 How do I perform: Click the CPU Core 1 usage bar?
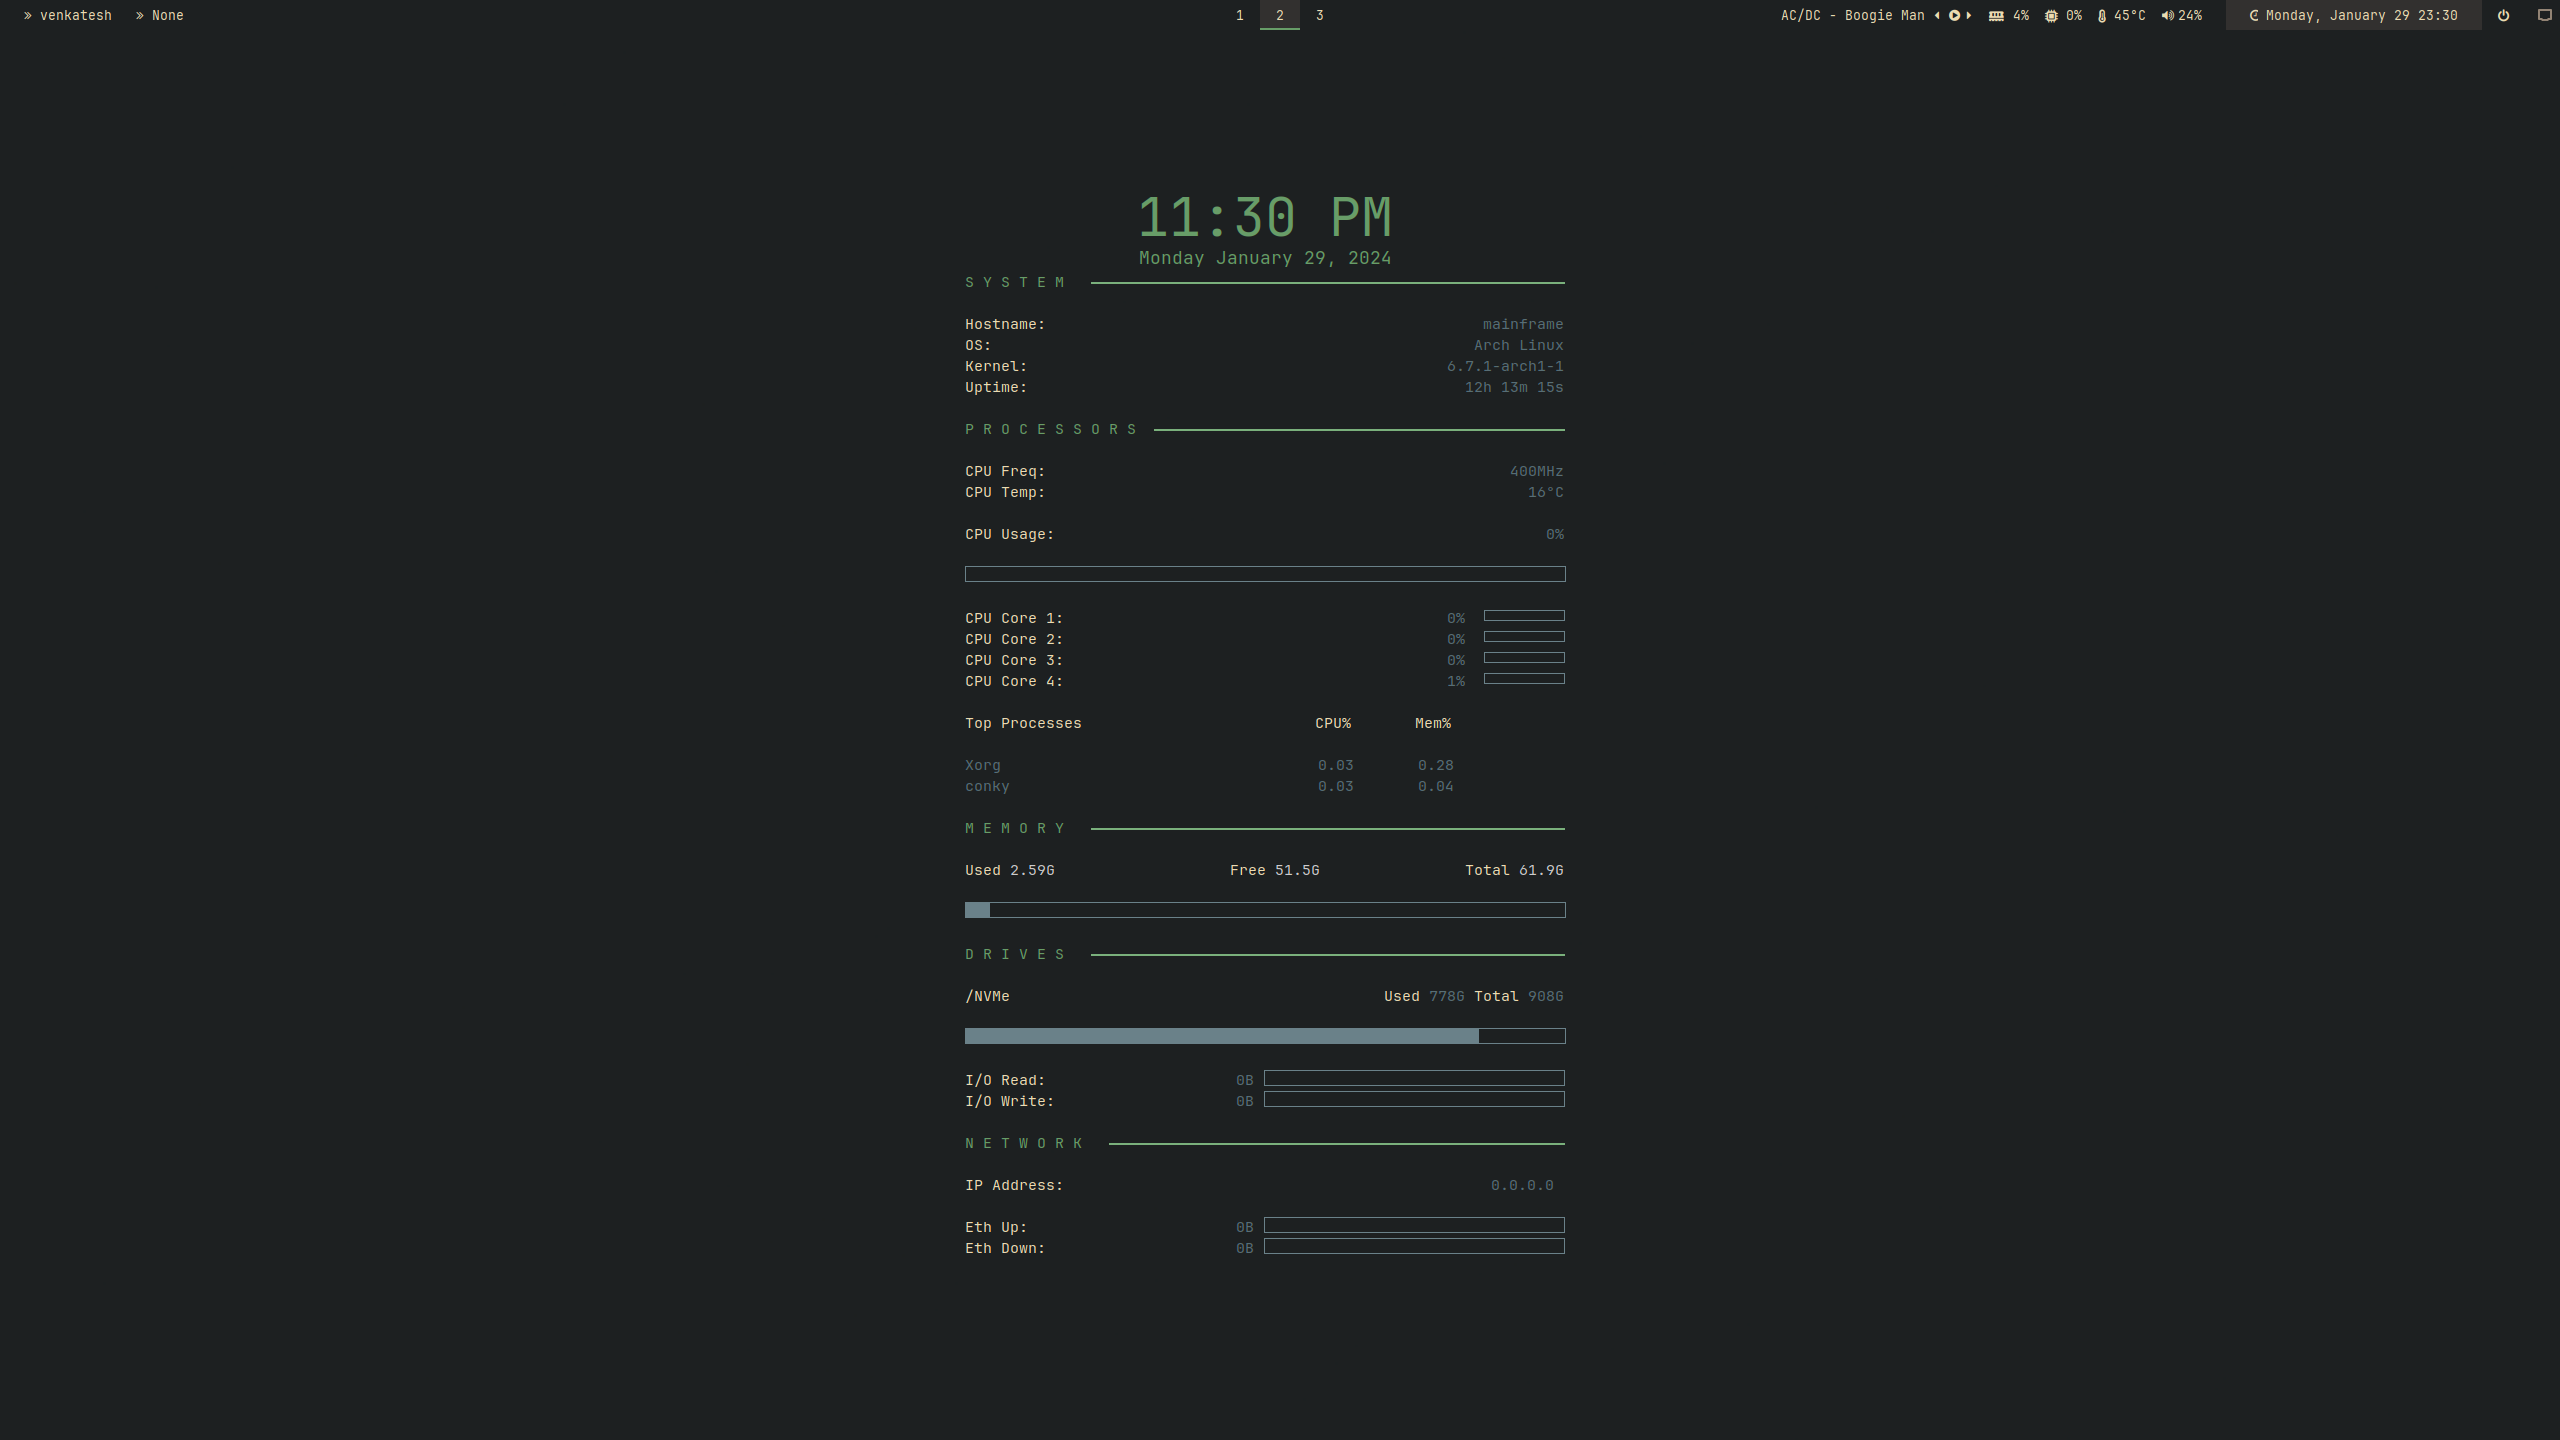point(1524,616)
